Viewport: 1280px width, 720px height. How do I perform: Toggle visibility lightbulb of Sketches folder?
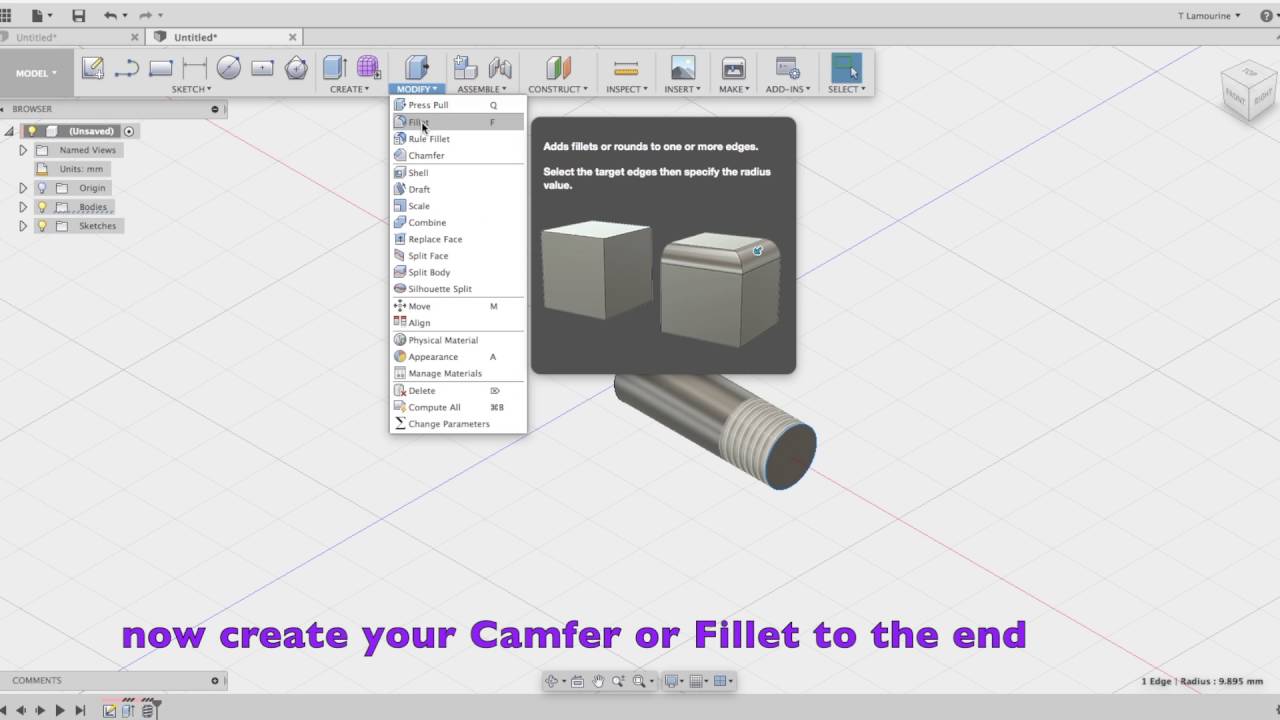pyautogui.click(x=42, y=226)
